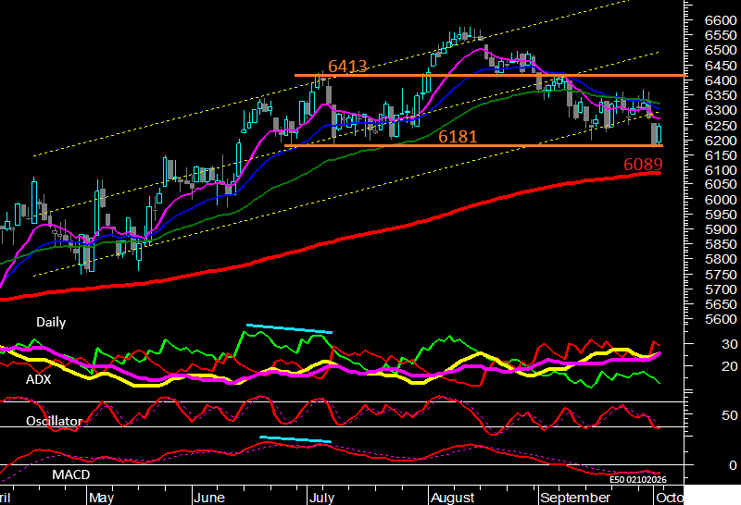Click the cyan divergence line above MACD
The image size is (741, 505).
pos(295,439)
